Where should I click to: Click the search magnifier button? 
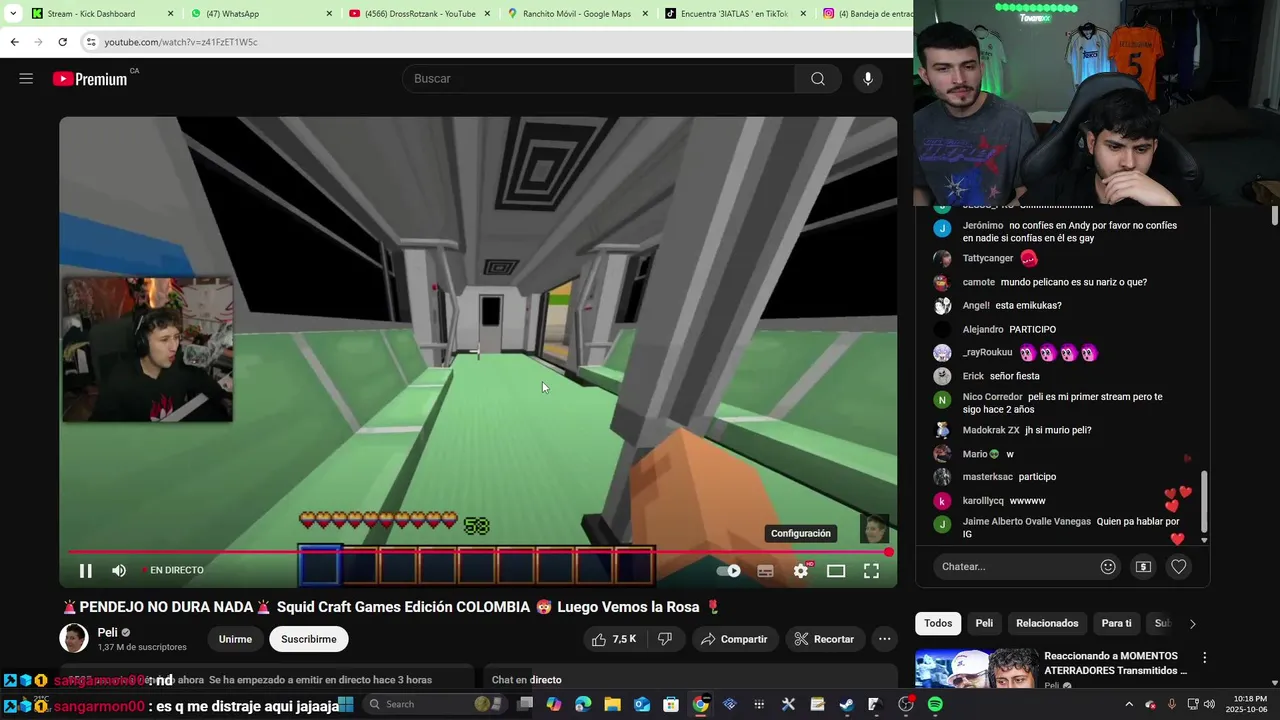pos(818,79)
